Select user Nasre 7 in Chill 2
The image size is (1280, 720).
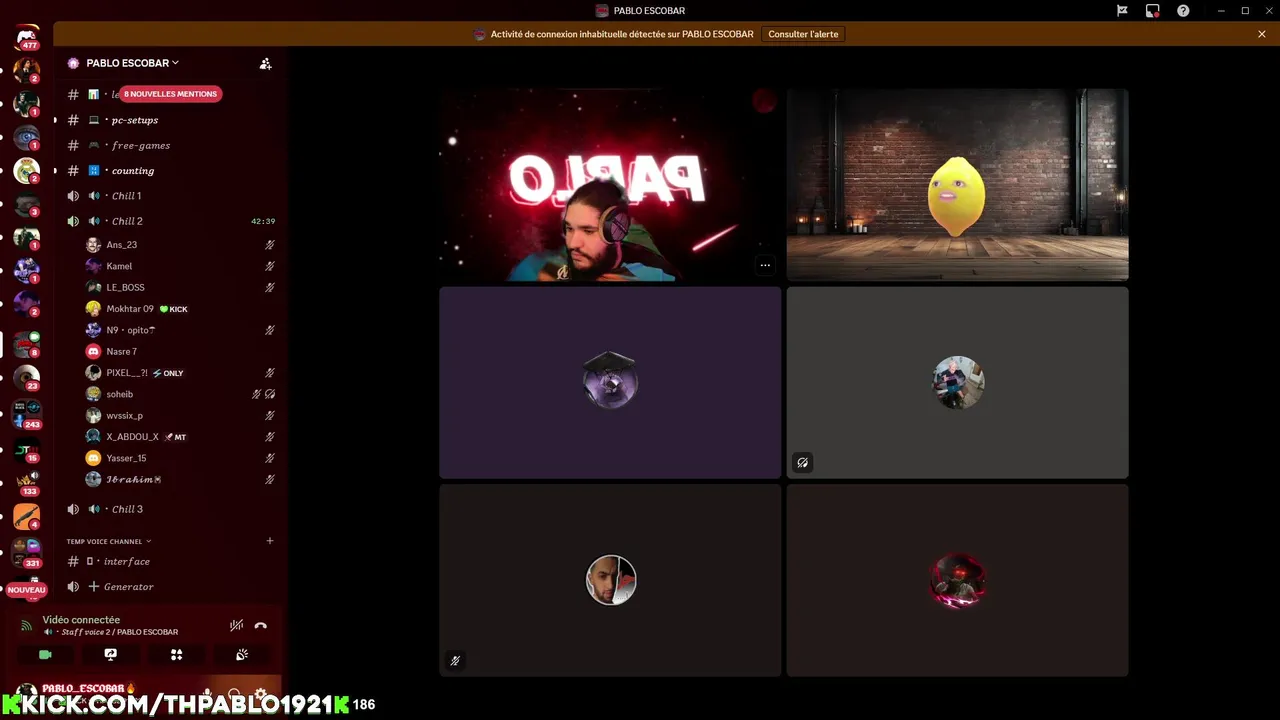click(180, 351)
